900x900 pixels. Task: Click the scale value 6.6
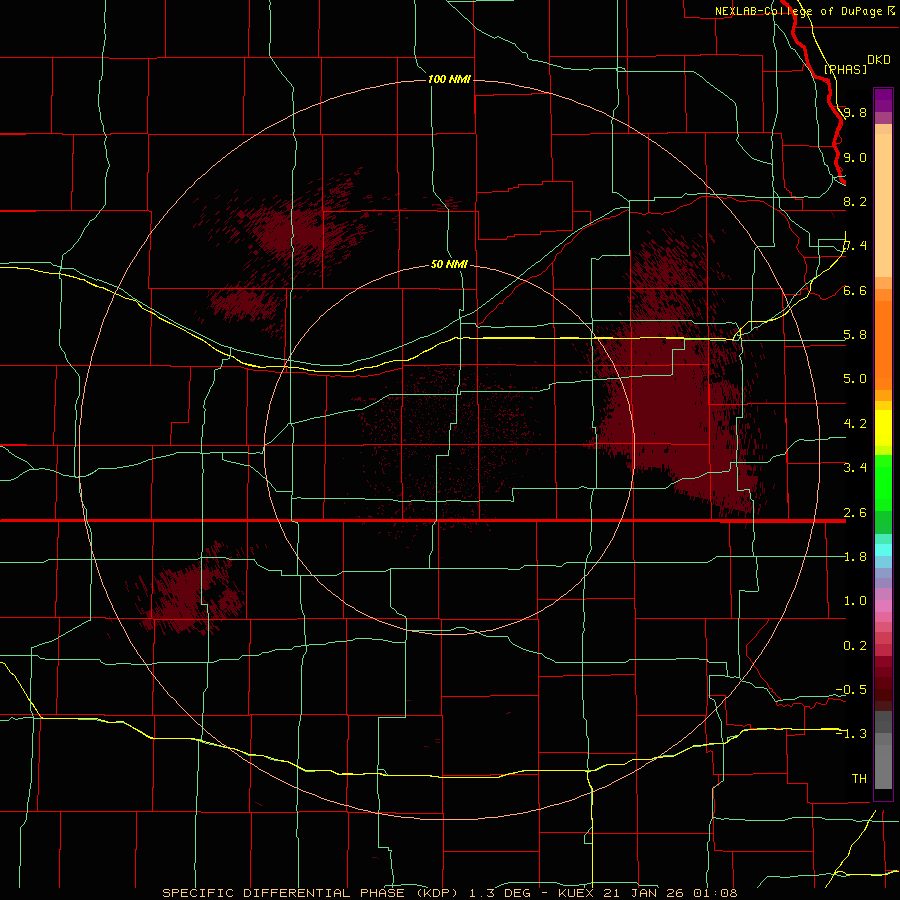click(855, 290)
